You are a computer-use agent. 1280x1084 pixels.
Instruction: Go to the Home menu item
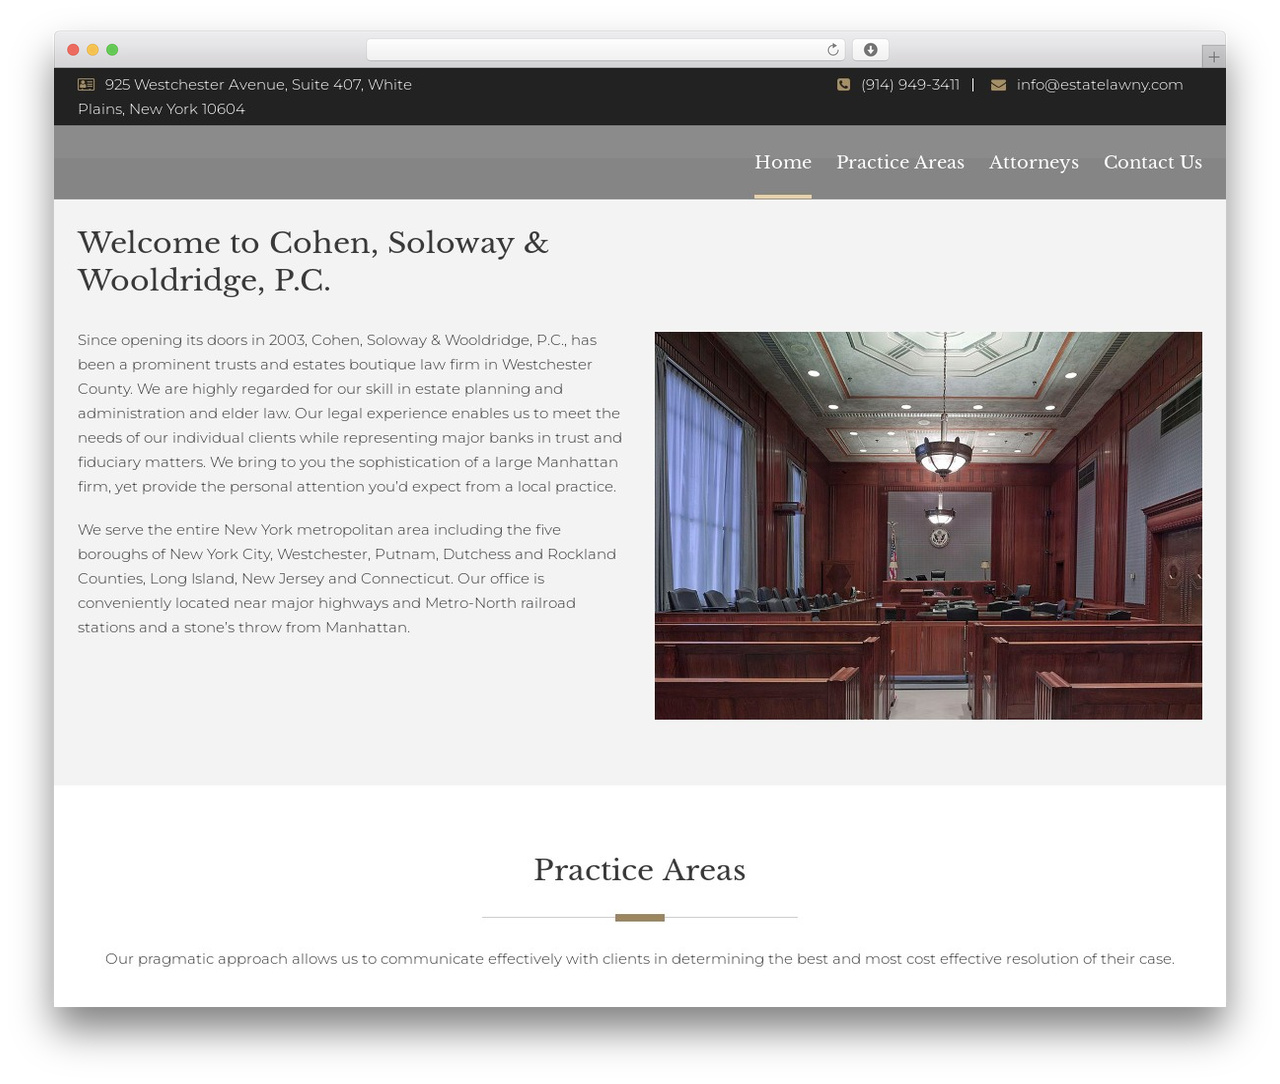pyautogui.click(x=783, y=162)
